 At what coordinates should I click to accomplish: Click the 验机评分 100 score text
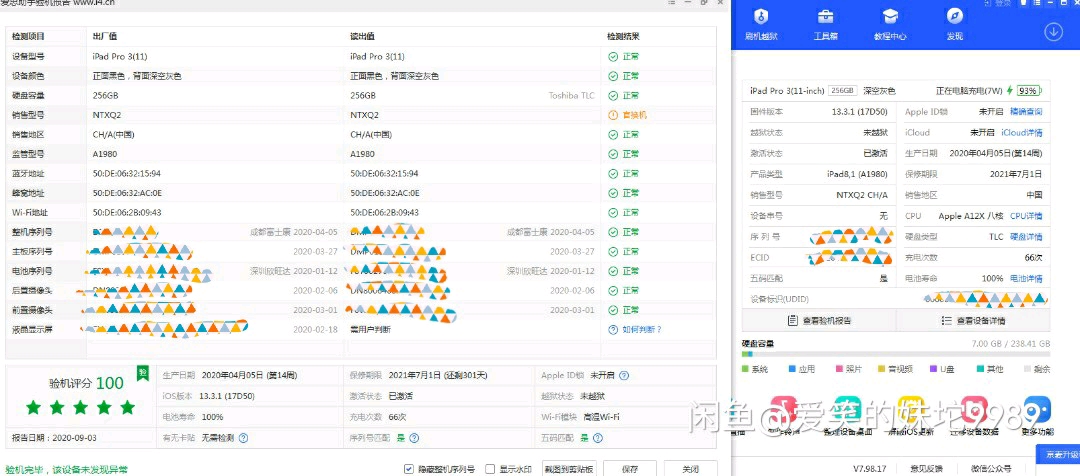(86, 383)
